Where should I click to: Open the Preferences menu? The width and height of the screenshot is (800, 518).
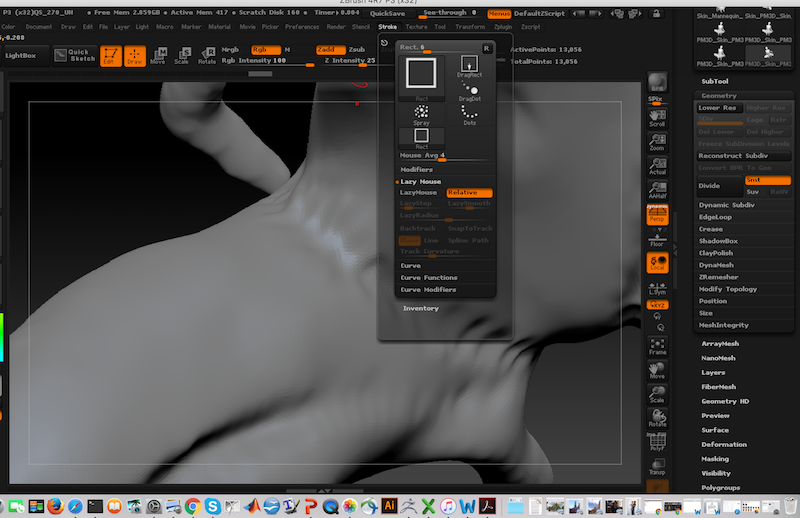pyautogui.click(x=302, y=27)
